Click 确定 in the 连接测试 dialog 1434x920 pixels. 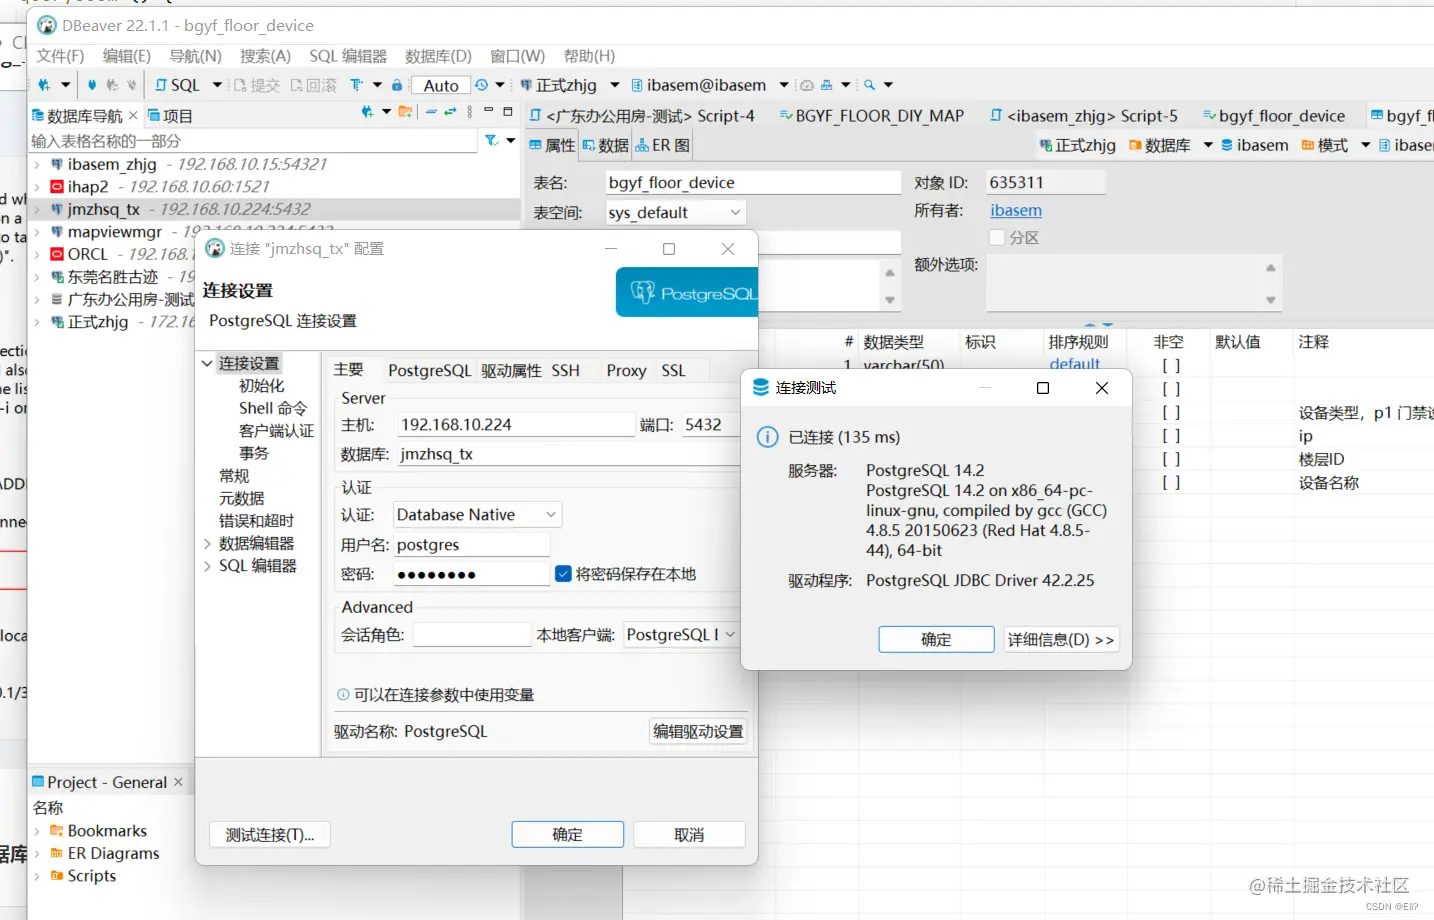point(936,639)
